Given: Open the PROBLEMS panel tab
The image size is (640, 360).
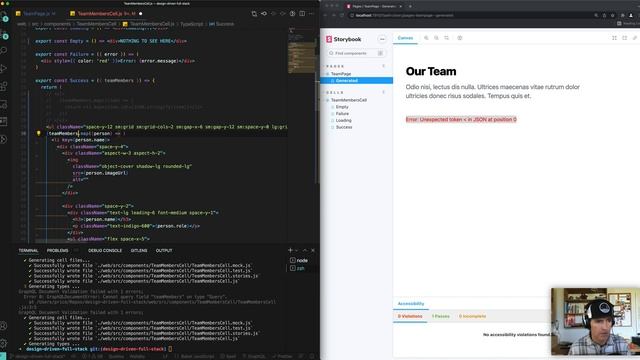Looking at the screenshot, I should click(x=58, y=250).
